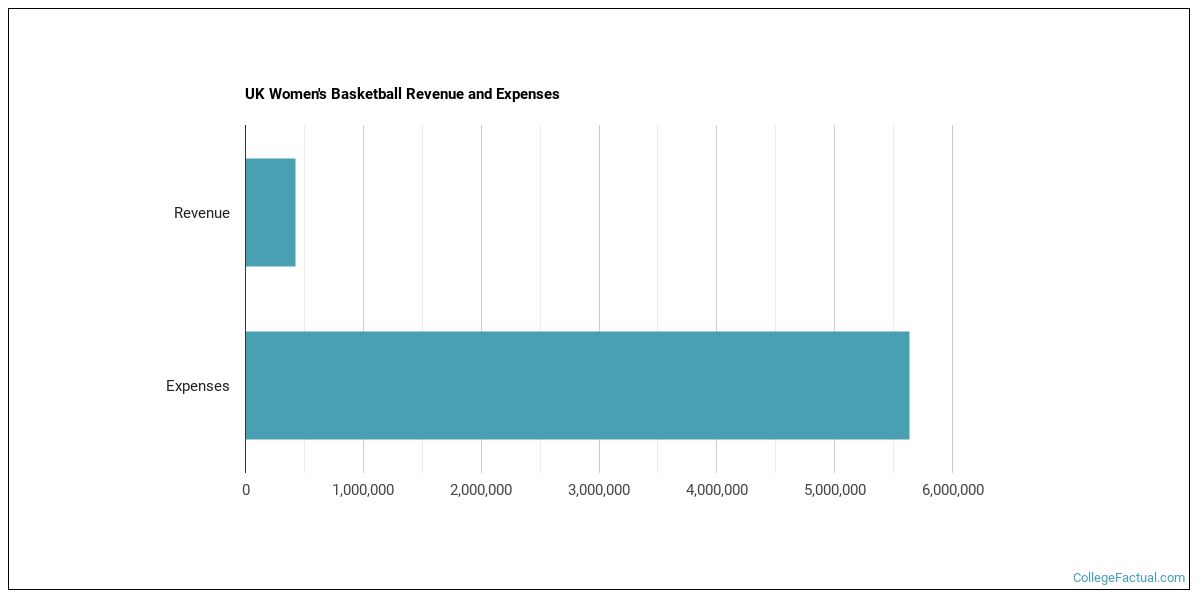
Task: Select the 2,000,000 x-axis tick label
Action: tap(481, 490)
